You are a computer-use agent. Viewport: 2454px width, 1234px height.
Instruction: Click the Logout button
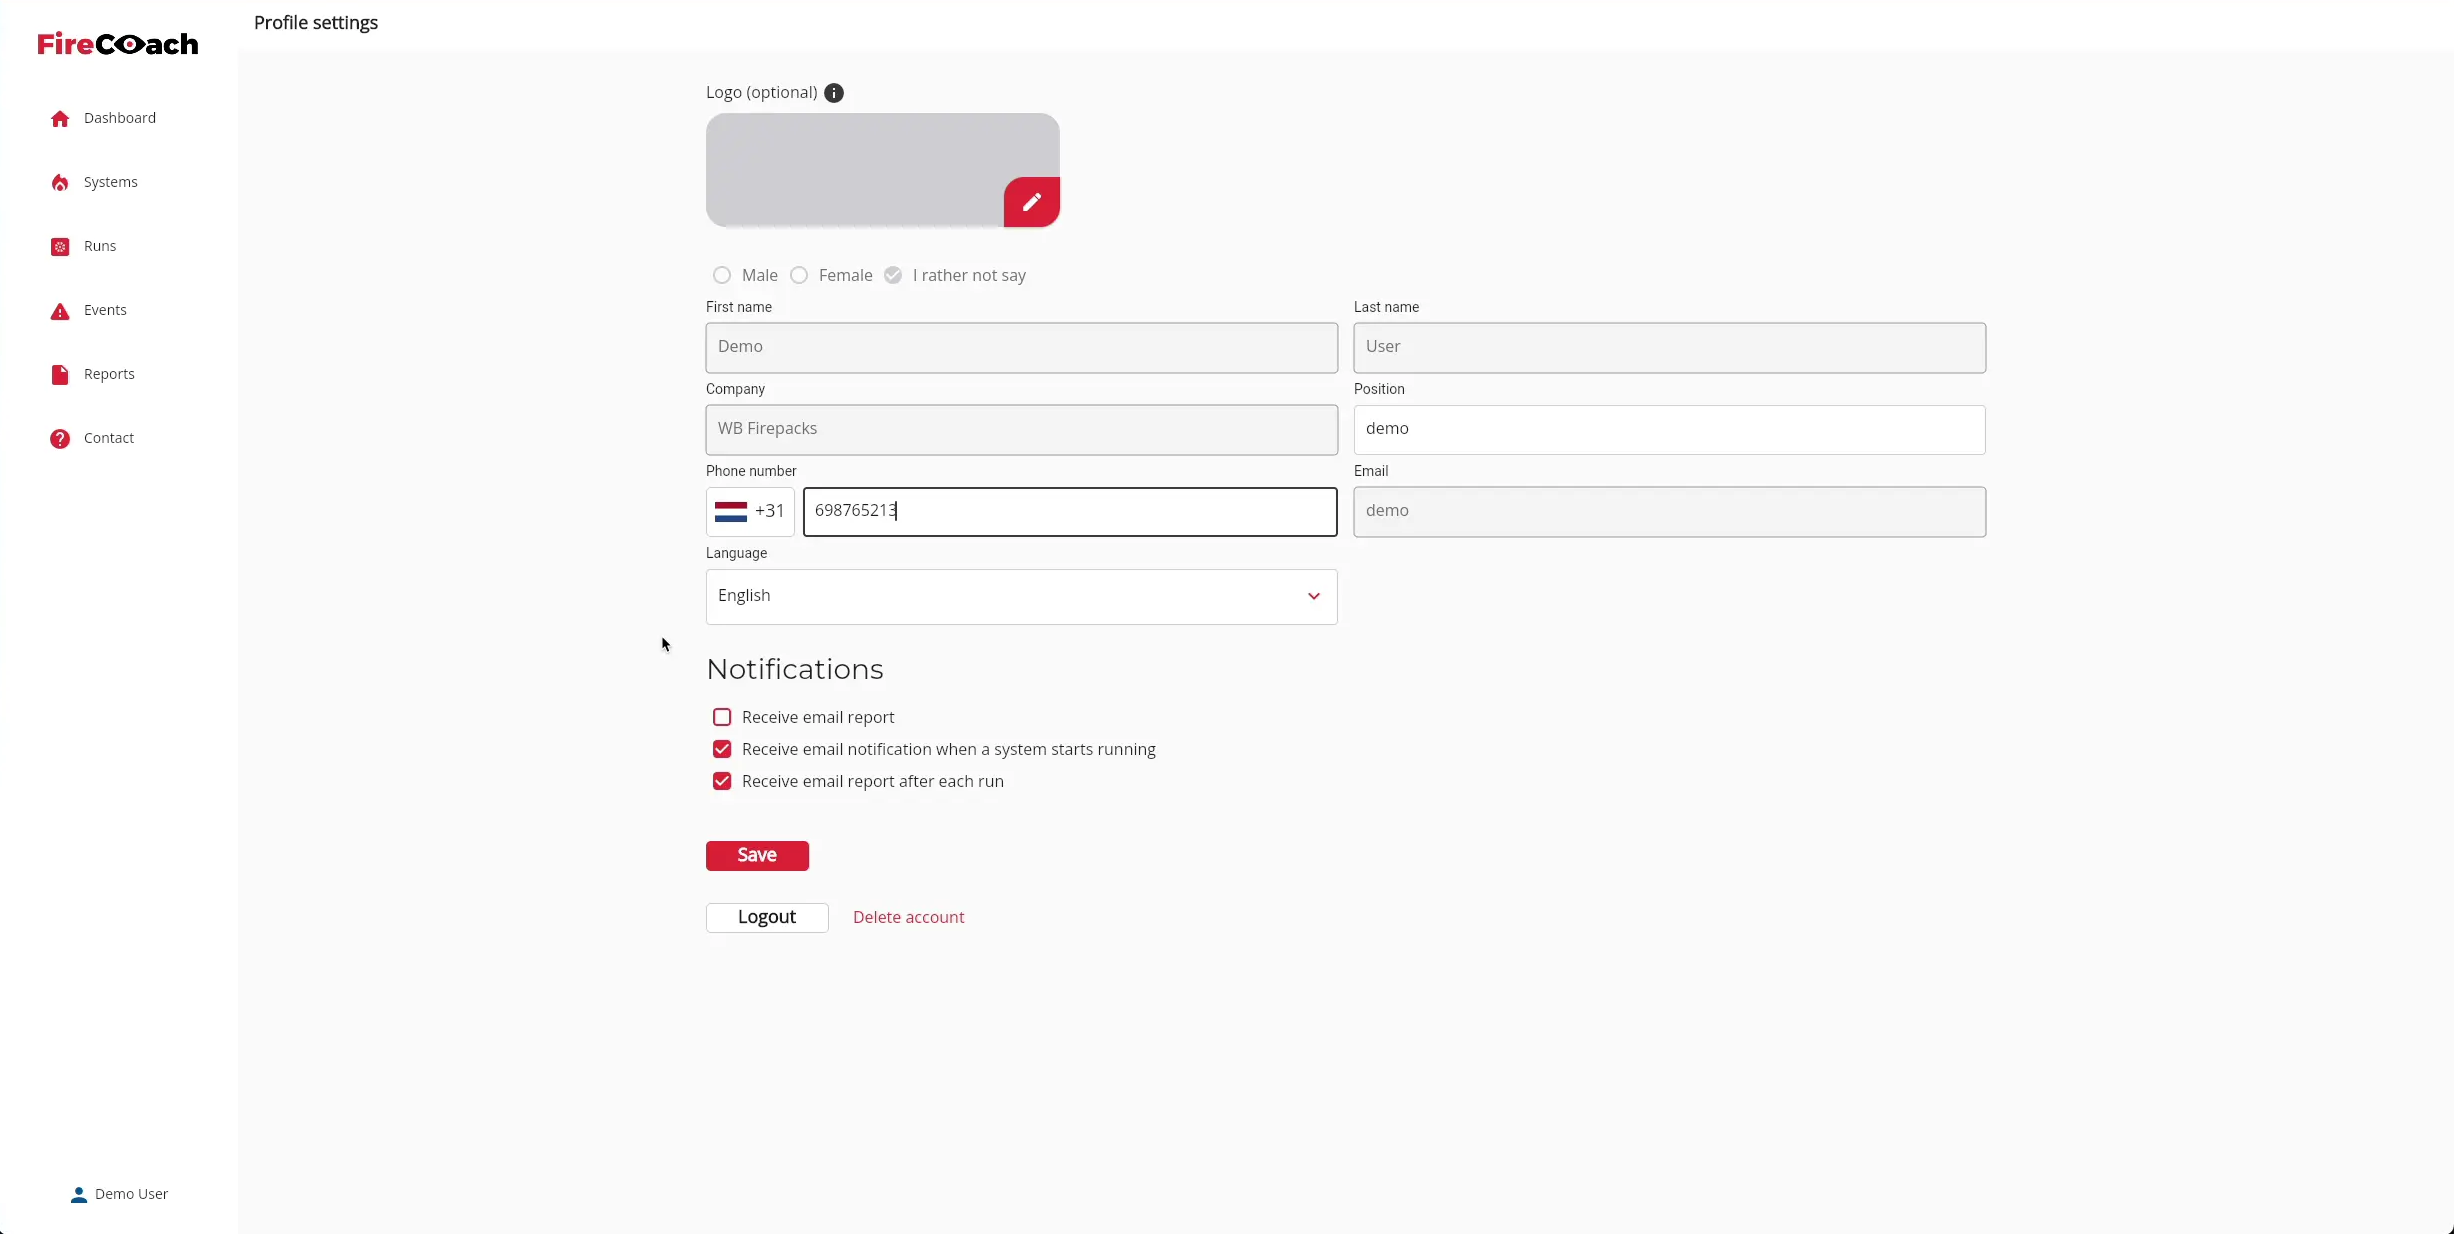click(x=767, y=918)
